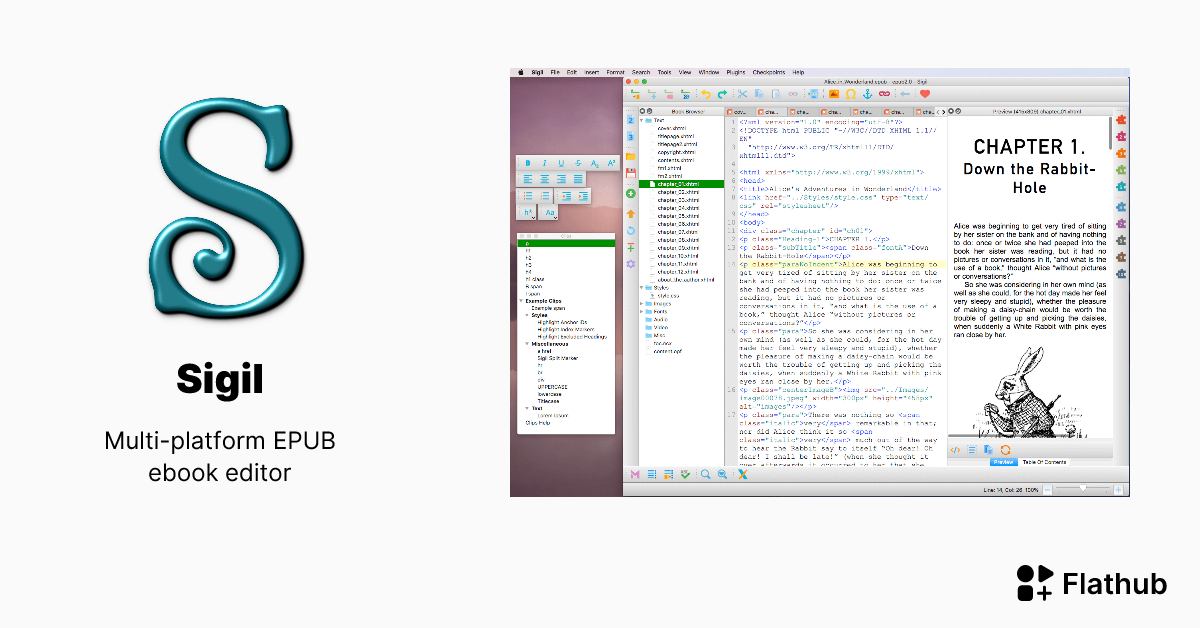This screenshot has width=1200, height=628.
Task: Toggle center alignment in the format toolbar
Action: click(x=544, y=179)
